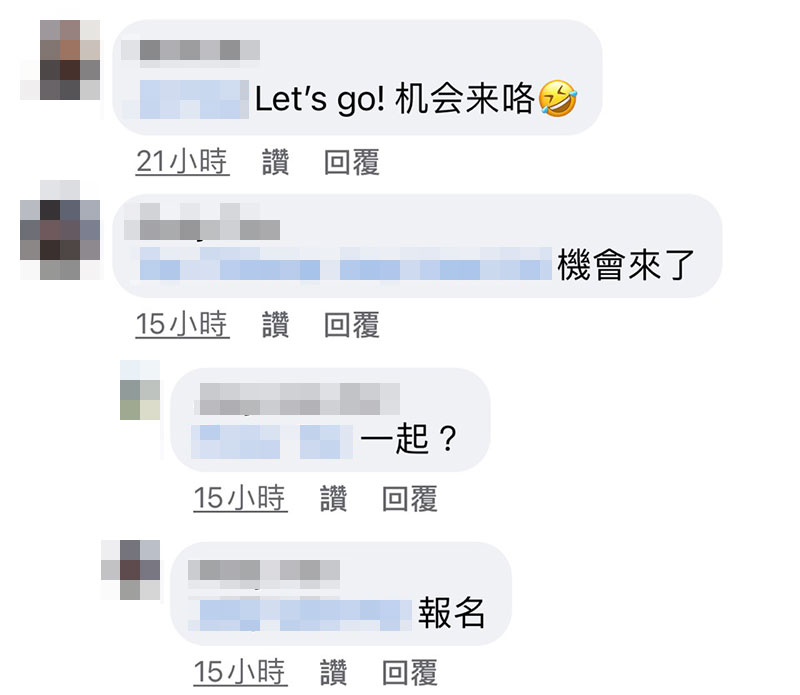
Task: Like the 機會來了 comment
Action: (276, 325)
